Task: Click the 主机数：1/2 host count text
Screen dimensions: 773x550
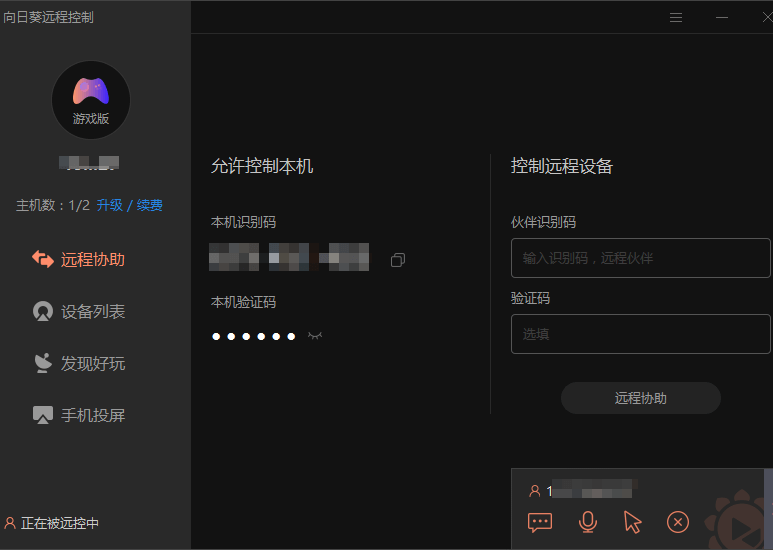Action: (x=53, y=205)
